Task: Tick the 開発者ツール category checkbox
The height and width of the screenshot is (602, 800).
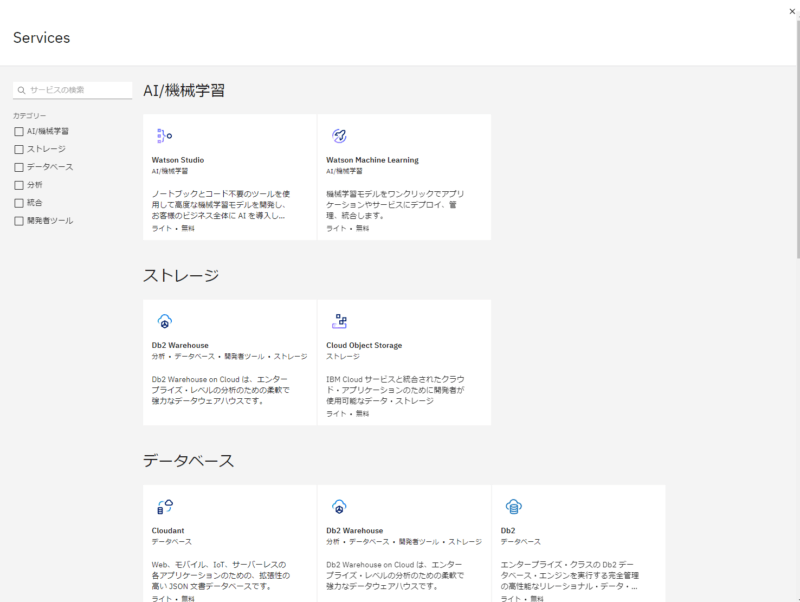Action: 19,221
